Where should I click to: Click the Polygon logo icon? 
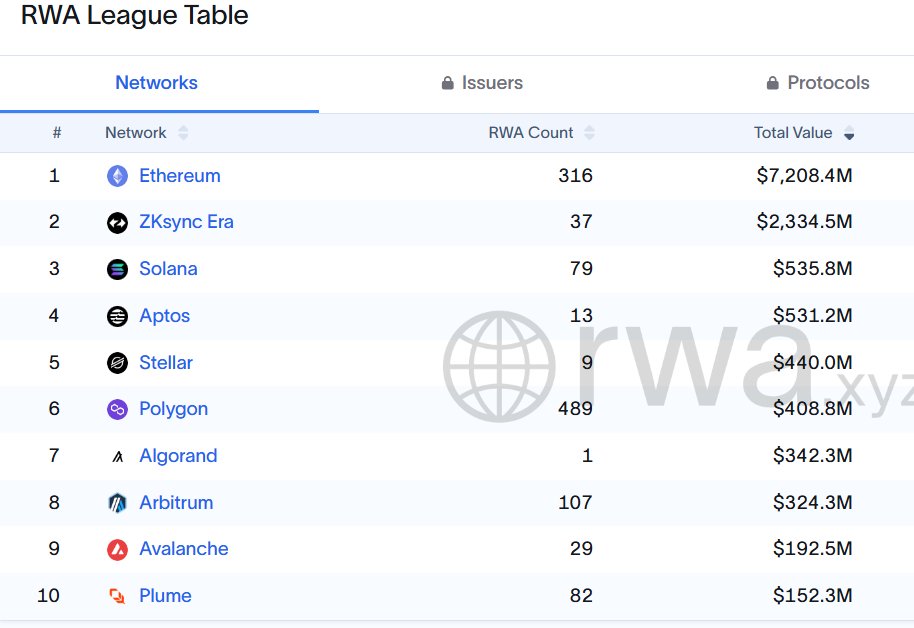click(x=117, y=409)
